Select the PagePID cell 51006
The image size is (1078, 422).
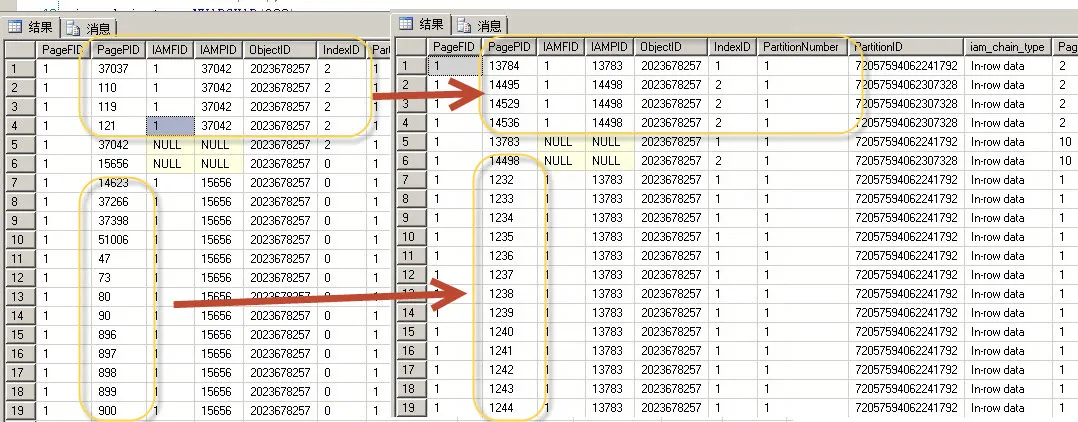(x=118, y=240)
